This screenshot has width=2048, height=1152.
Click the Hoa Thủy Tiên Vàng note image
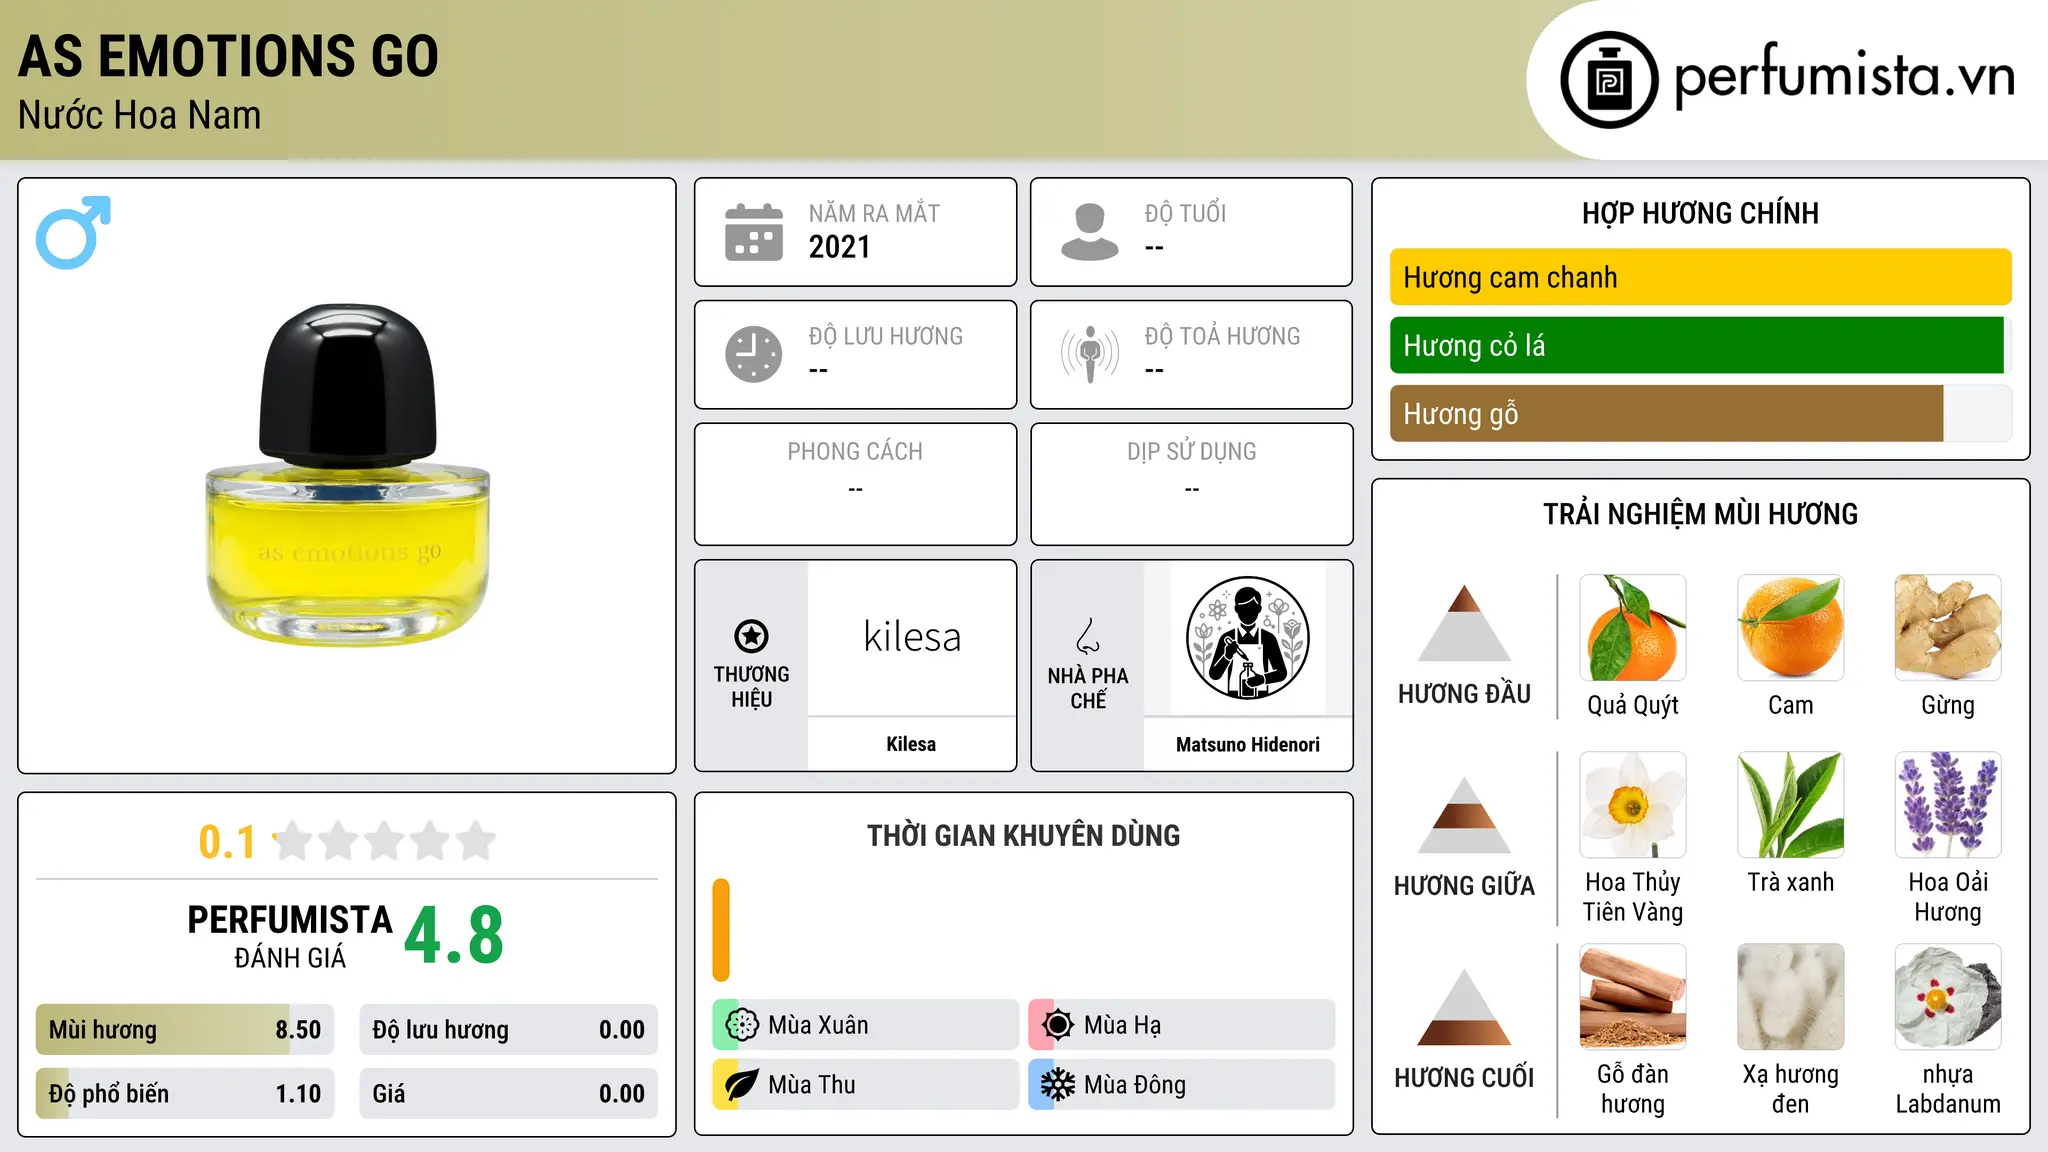pos(1633,805)
